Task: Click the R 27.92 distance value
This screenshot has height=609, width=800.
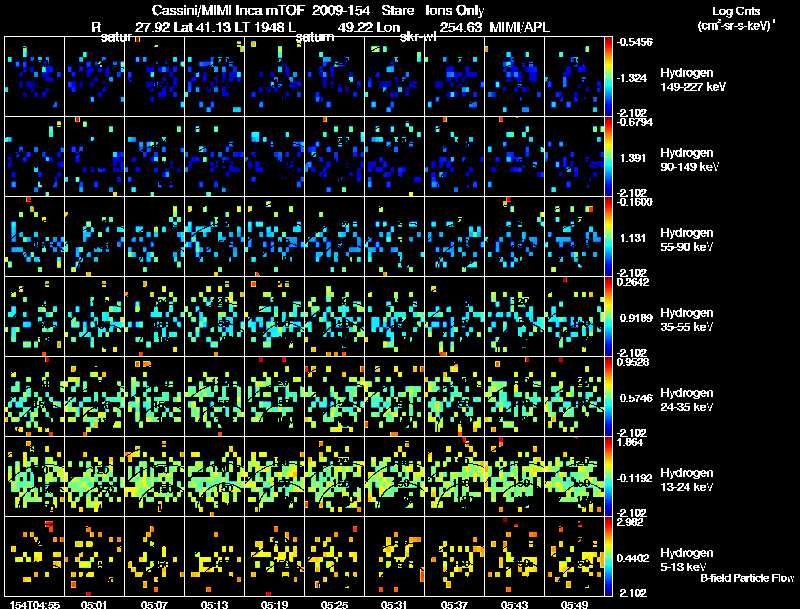Action: 131,27
